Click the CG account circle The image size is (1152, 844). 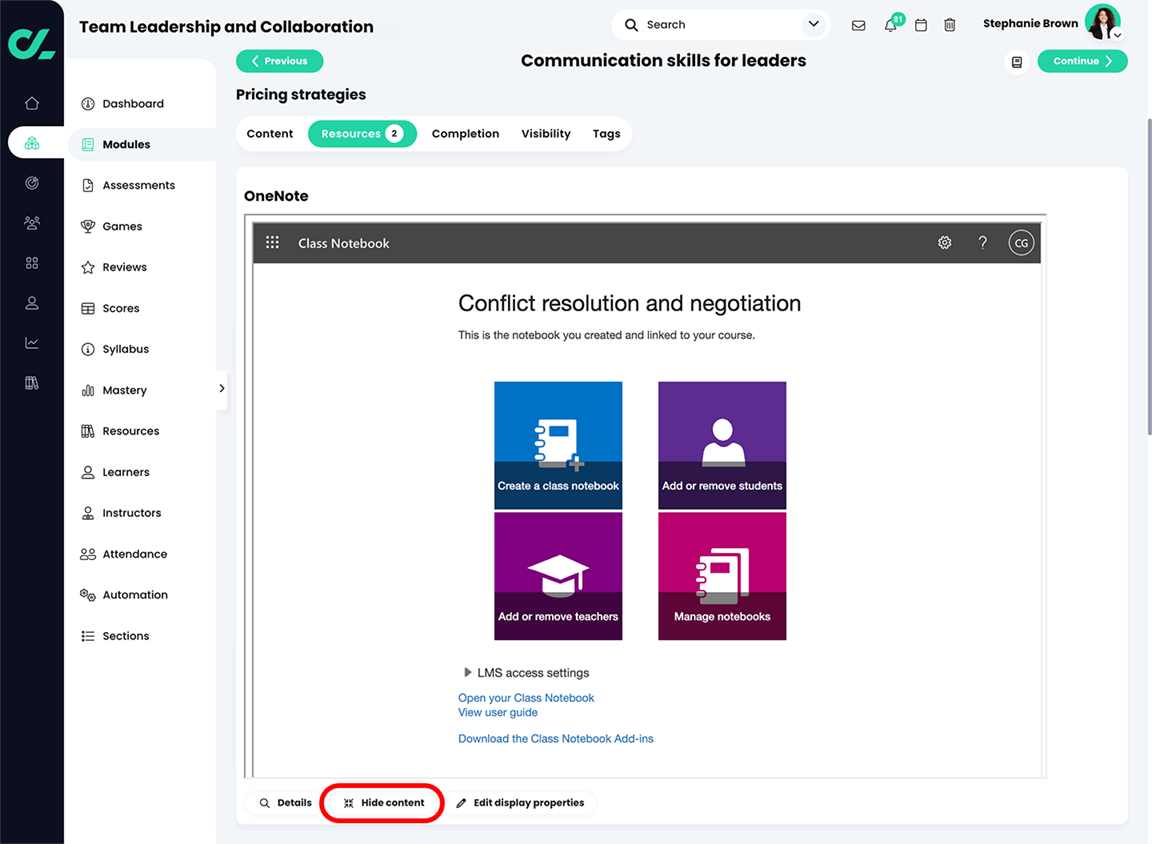pos(1021,242)
